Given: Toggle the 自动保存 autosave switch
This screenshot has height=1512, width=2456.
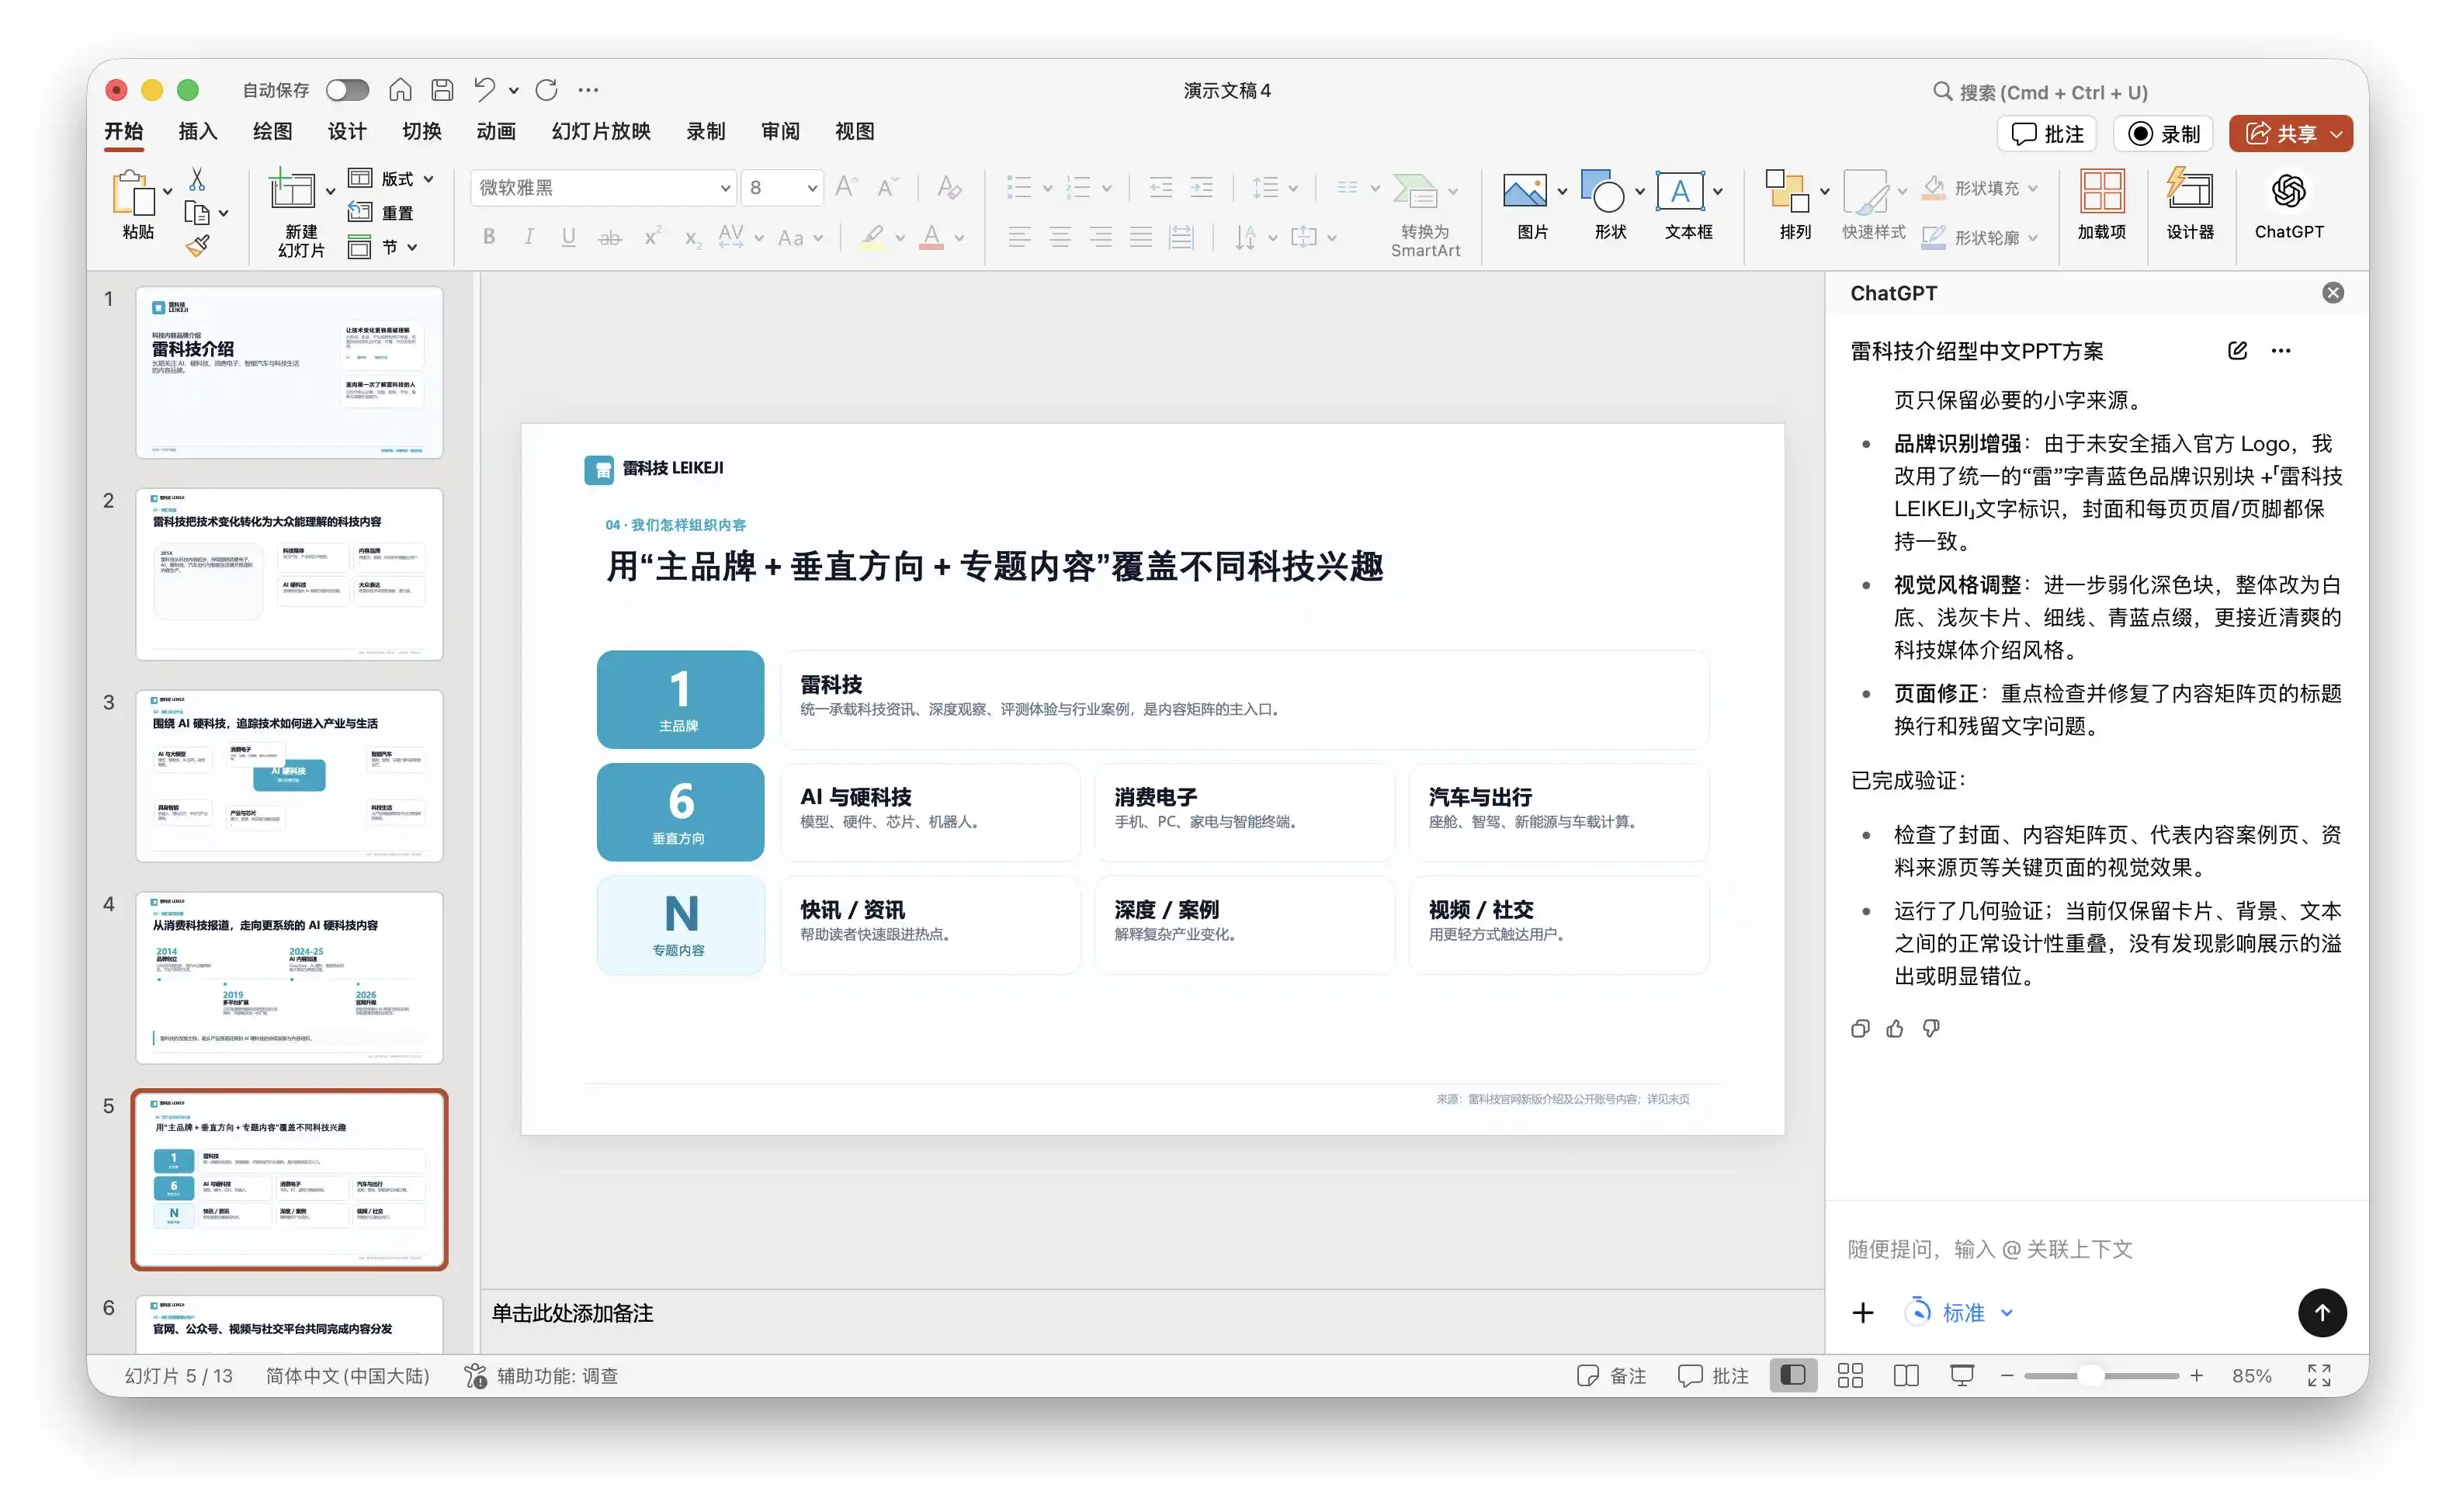Looking at the screenshot, I should pyautogui.click(x=347, y=90).
